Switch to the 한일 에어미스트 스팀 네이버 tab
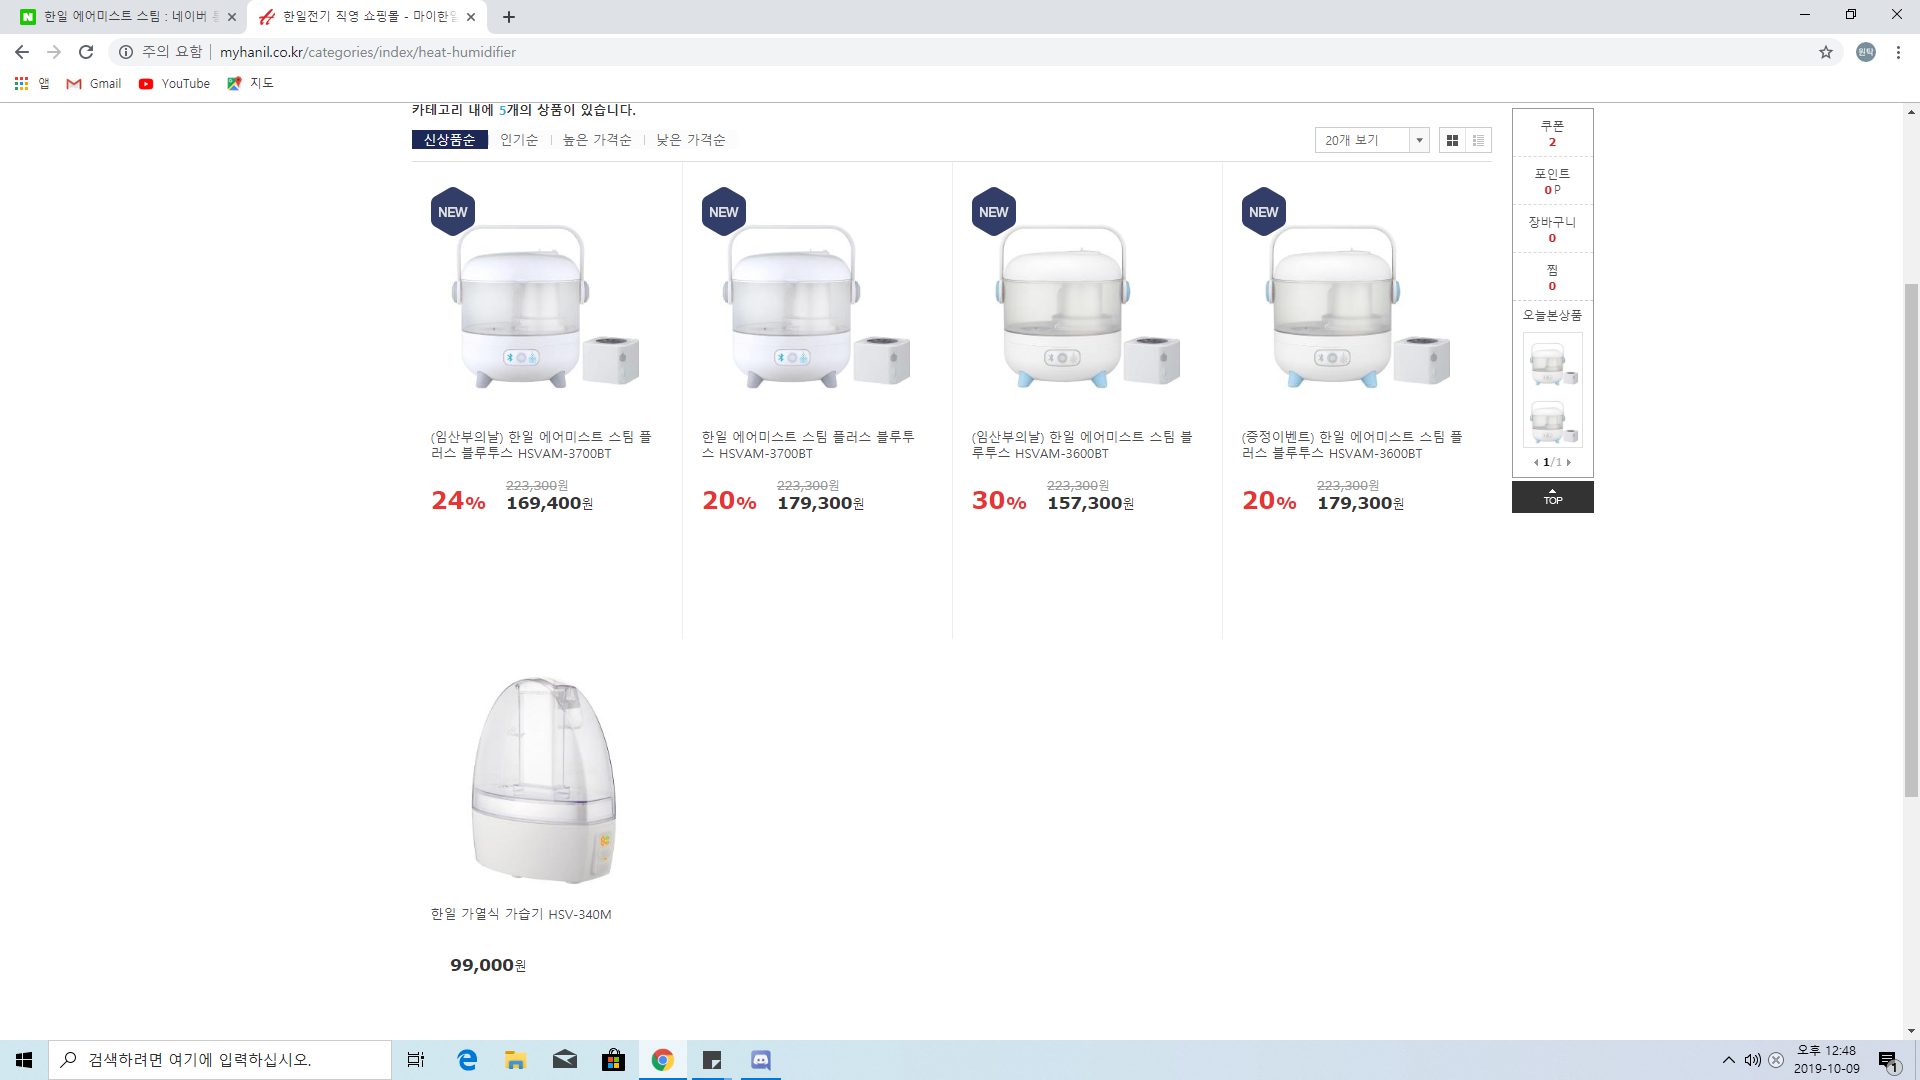The image size is (1920, 1080). coord(124,17)
